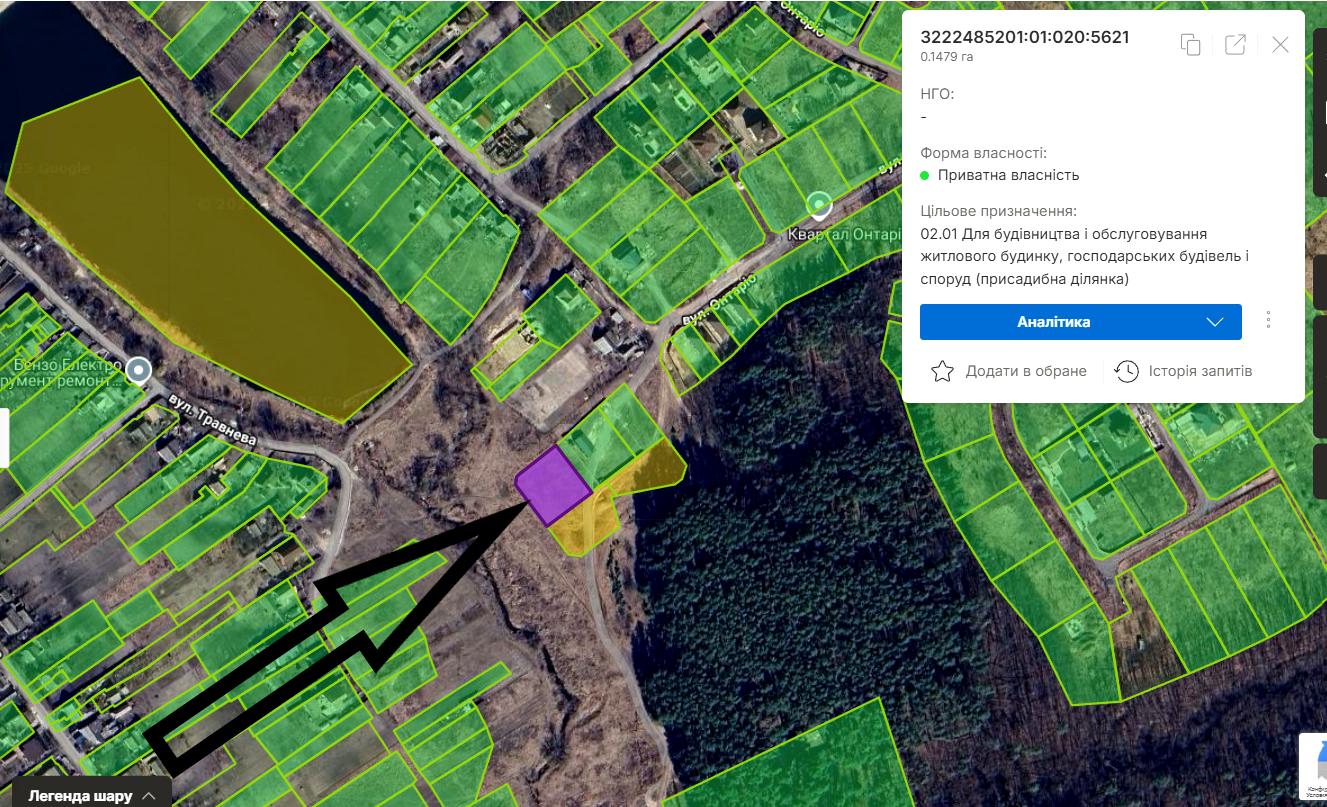Select the purple highlighted parcel
The image size is (1327, 807).
pos(553,485)
